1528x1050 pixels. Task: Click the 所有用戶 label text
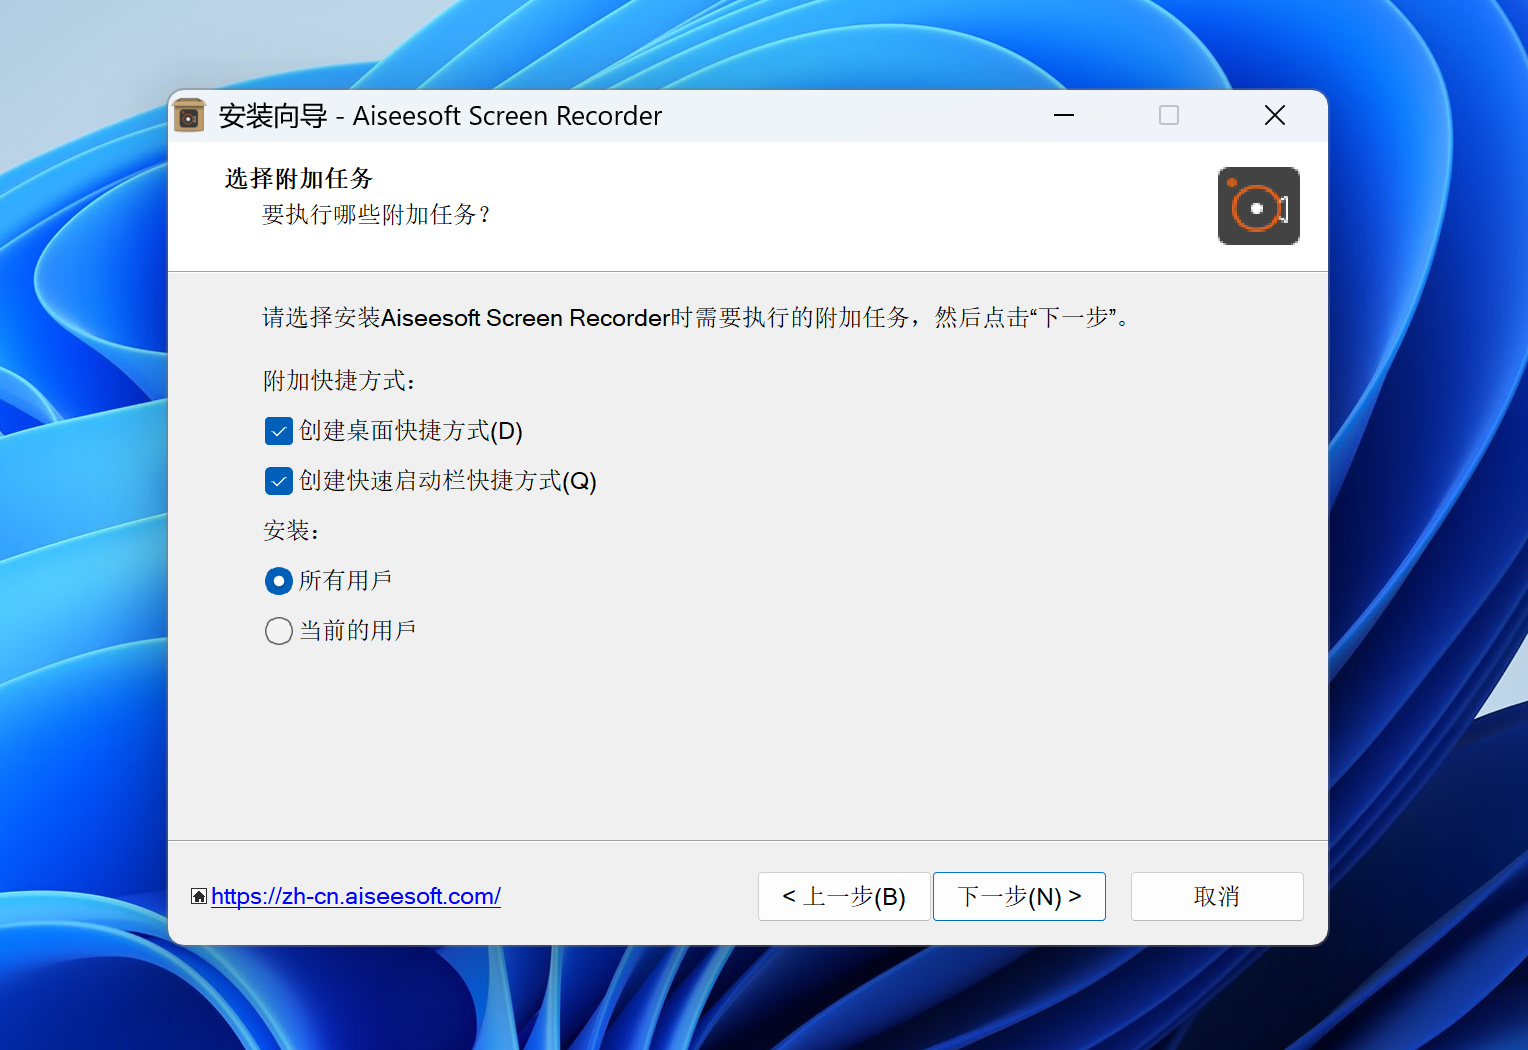(345, 581)
